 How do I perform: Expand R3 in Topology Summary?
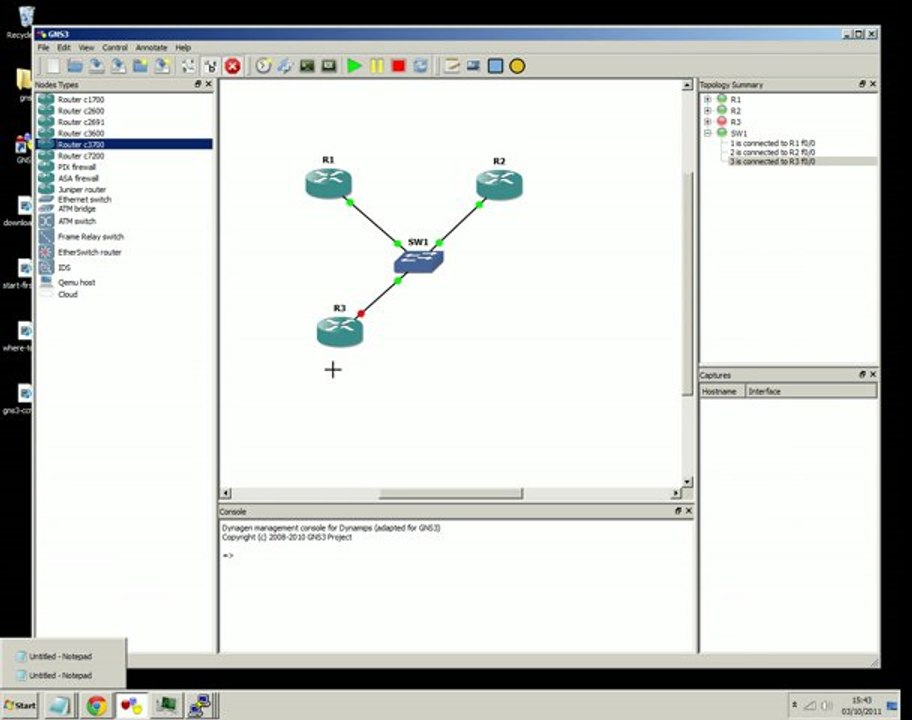pos(708,122)
